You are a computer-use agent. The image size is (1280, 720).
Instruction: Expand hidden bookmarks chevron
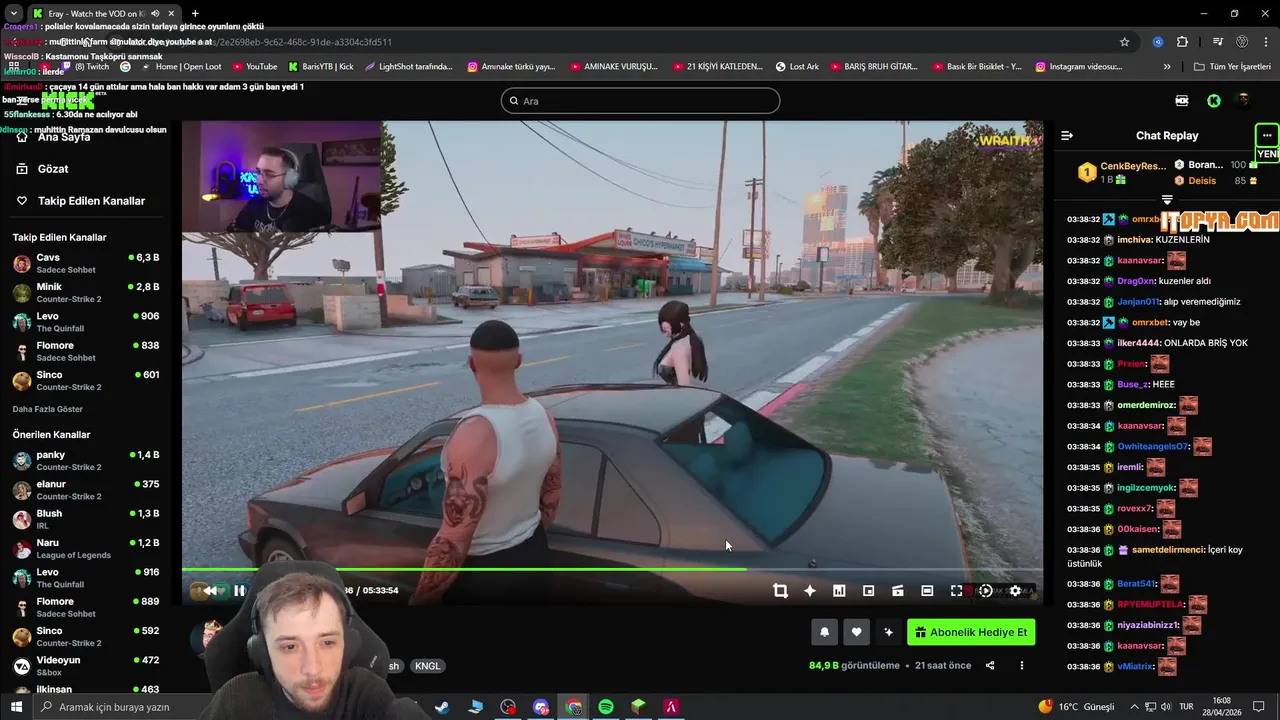click(1167, 67)
